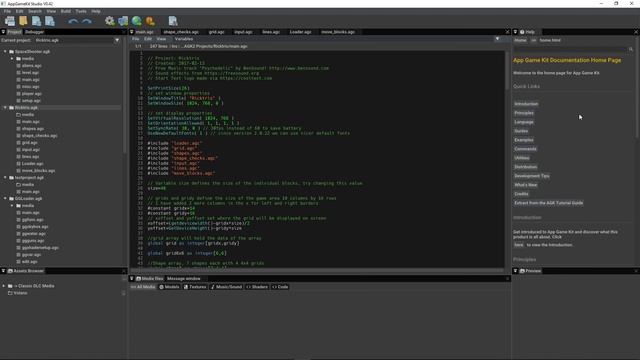Click the code editor horizontal scrollbar
The height and width of the screenshot is (360, 640).
tap(317, 270)
